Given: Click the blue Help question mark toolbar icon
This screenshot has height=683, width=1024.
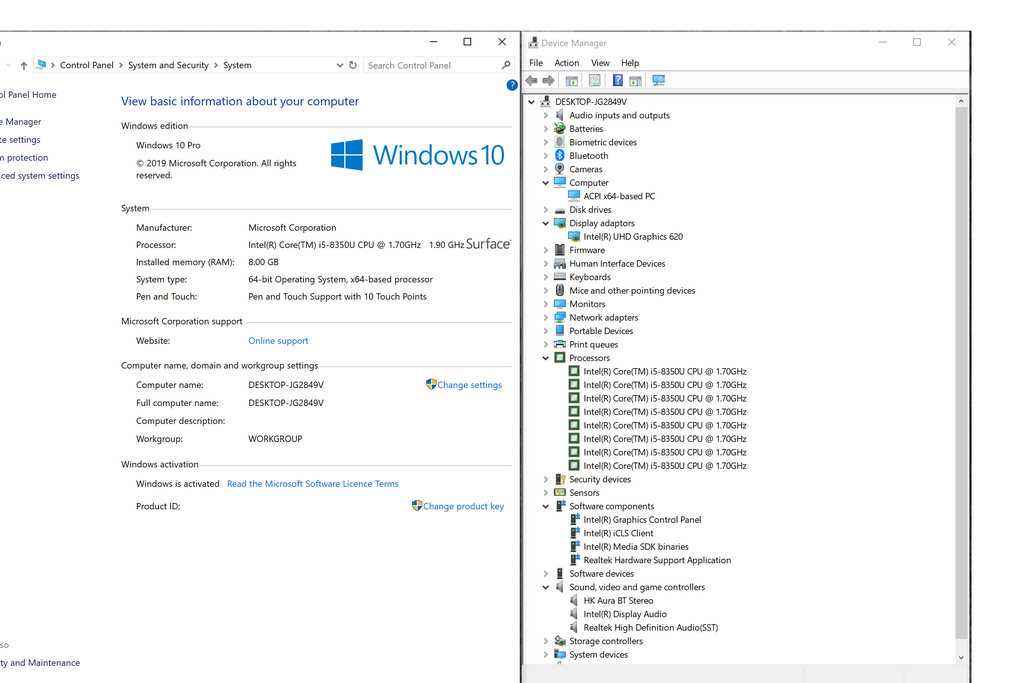Looking at the screenshot, I should (617, 80).
